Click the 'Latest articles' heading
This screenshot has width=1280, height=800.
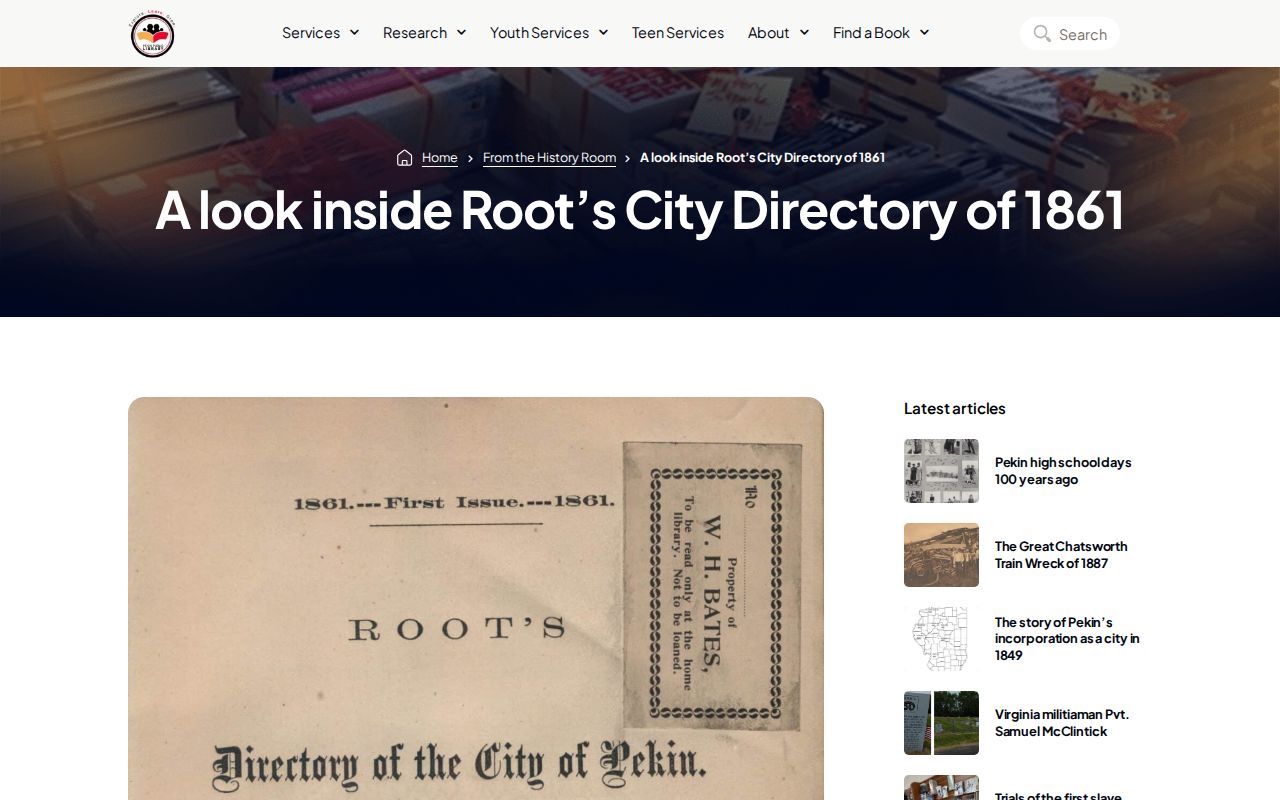click(x=955, y=408)
